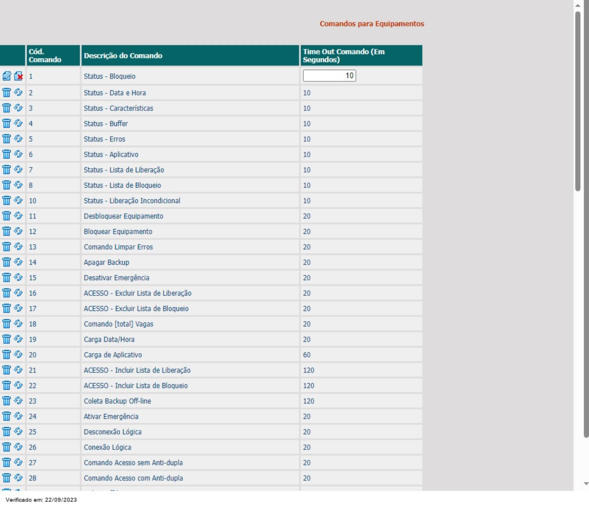This screenshot has width=589, height=508.
Task: Delete command 7 Status - Lista de Liberação
Action: point(6,169)
